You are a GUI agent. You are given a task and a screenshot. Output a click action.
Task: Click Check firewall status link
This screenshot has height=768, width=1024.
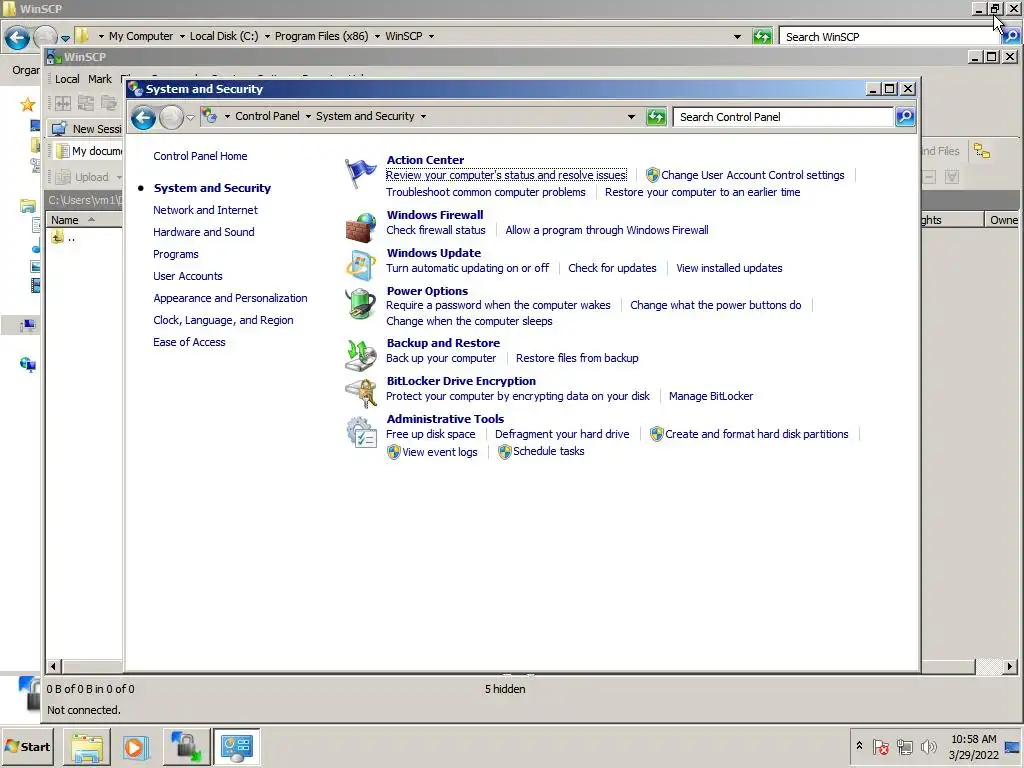436,230
